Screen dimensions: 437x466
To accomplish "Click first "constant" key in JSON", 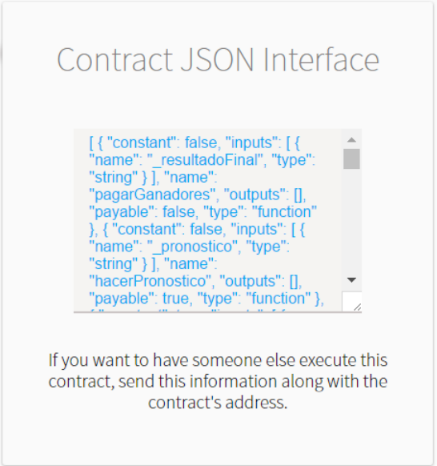I will (x=141, y=143).
